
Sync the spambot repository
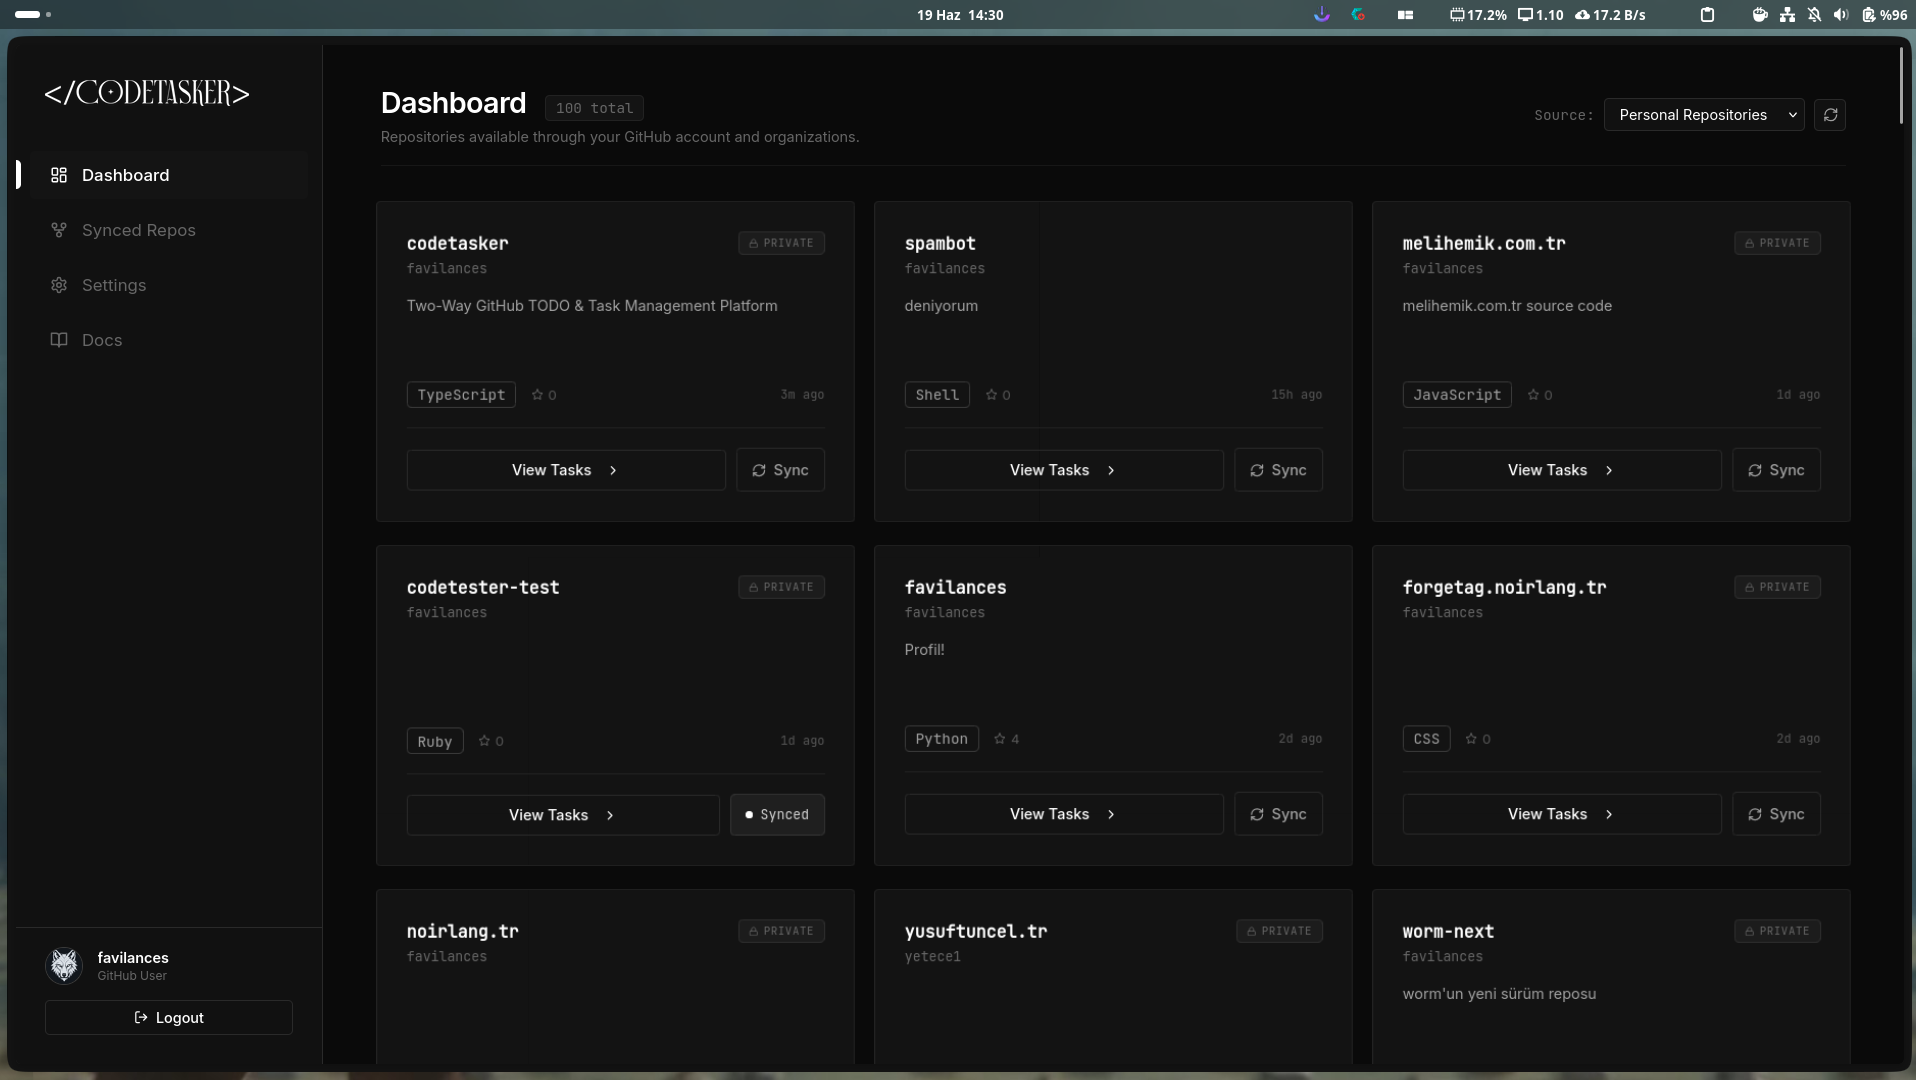(1278, 470)
